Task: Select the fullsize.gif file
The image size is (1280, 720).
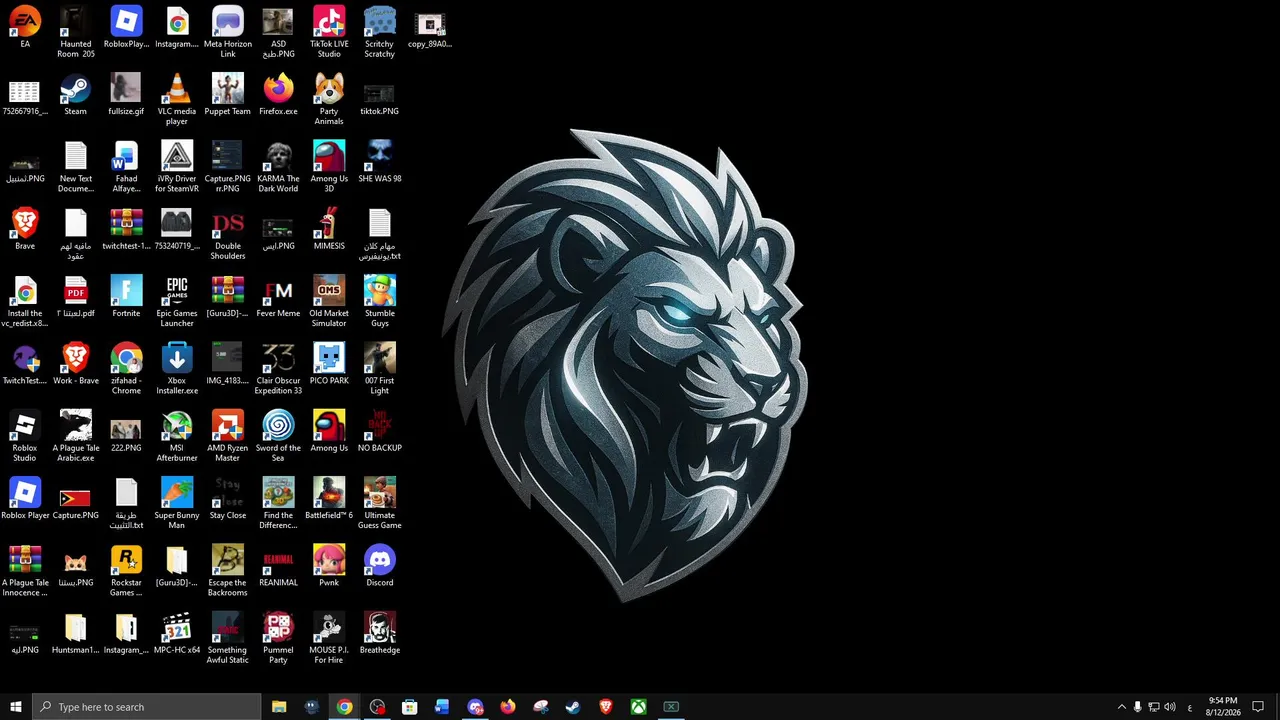Action: point(126,94)
